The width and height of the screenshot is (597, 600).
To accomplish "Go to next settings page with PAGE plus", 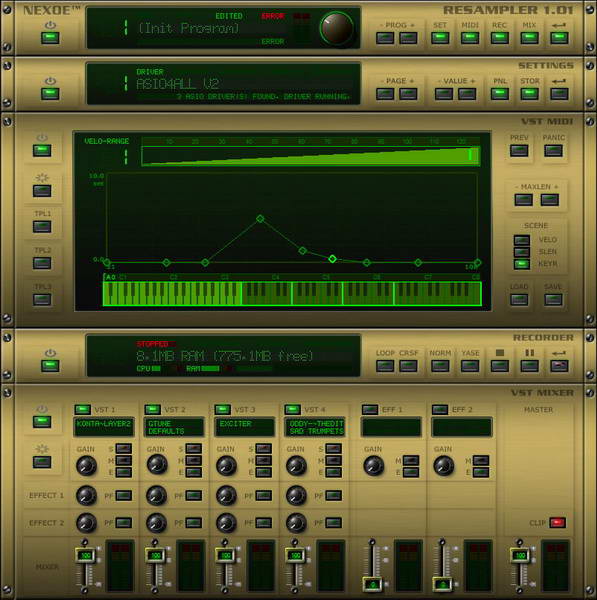I will click(408, 94).
